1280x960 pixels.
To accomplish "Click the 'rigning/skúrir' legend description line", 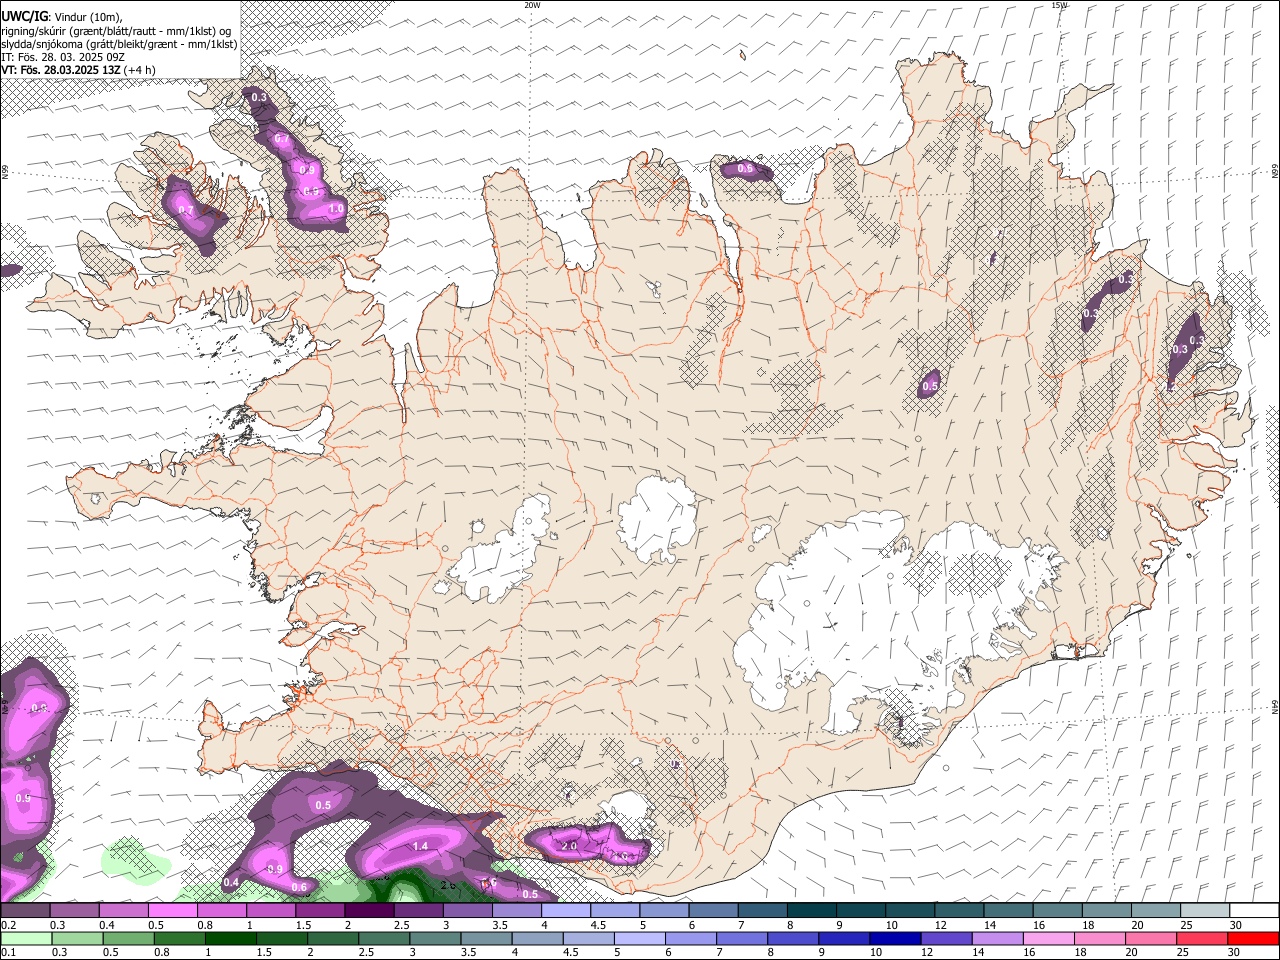I will click(x=115, y=31).
